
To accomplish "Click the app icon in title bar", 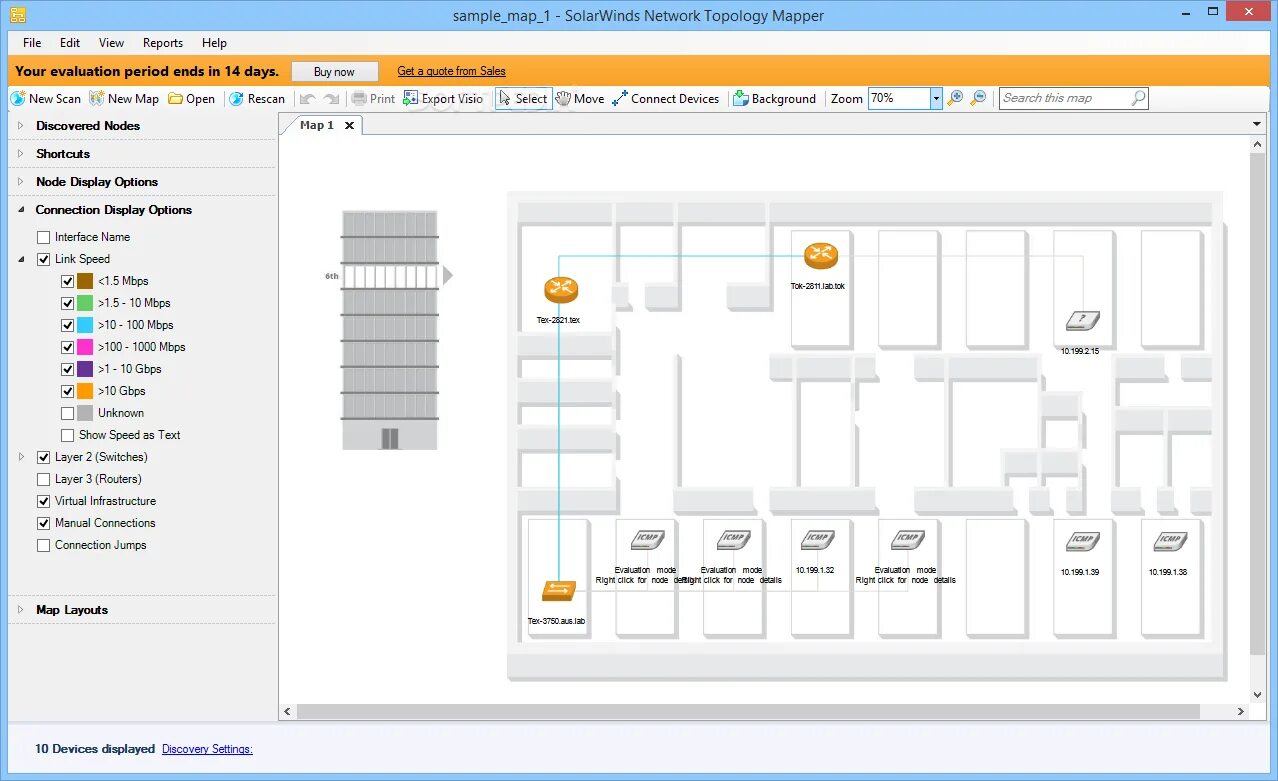I will tap(18, 15).
